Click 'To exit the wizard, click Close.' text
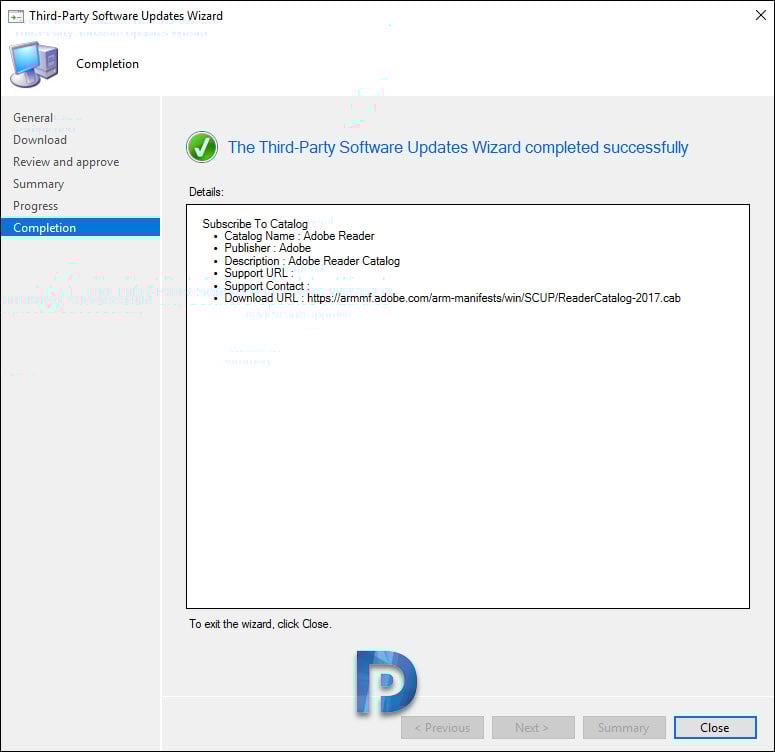775x752 pixels. (x=260, y=624)
